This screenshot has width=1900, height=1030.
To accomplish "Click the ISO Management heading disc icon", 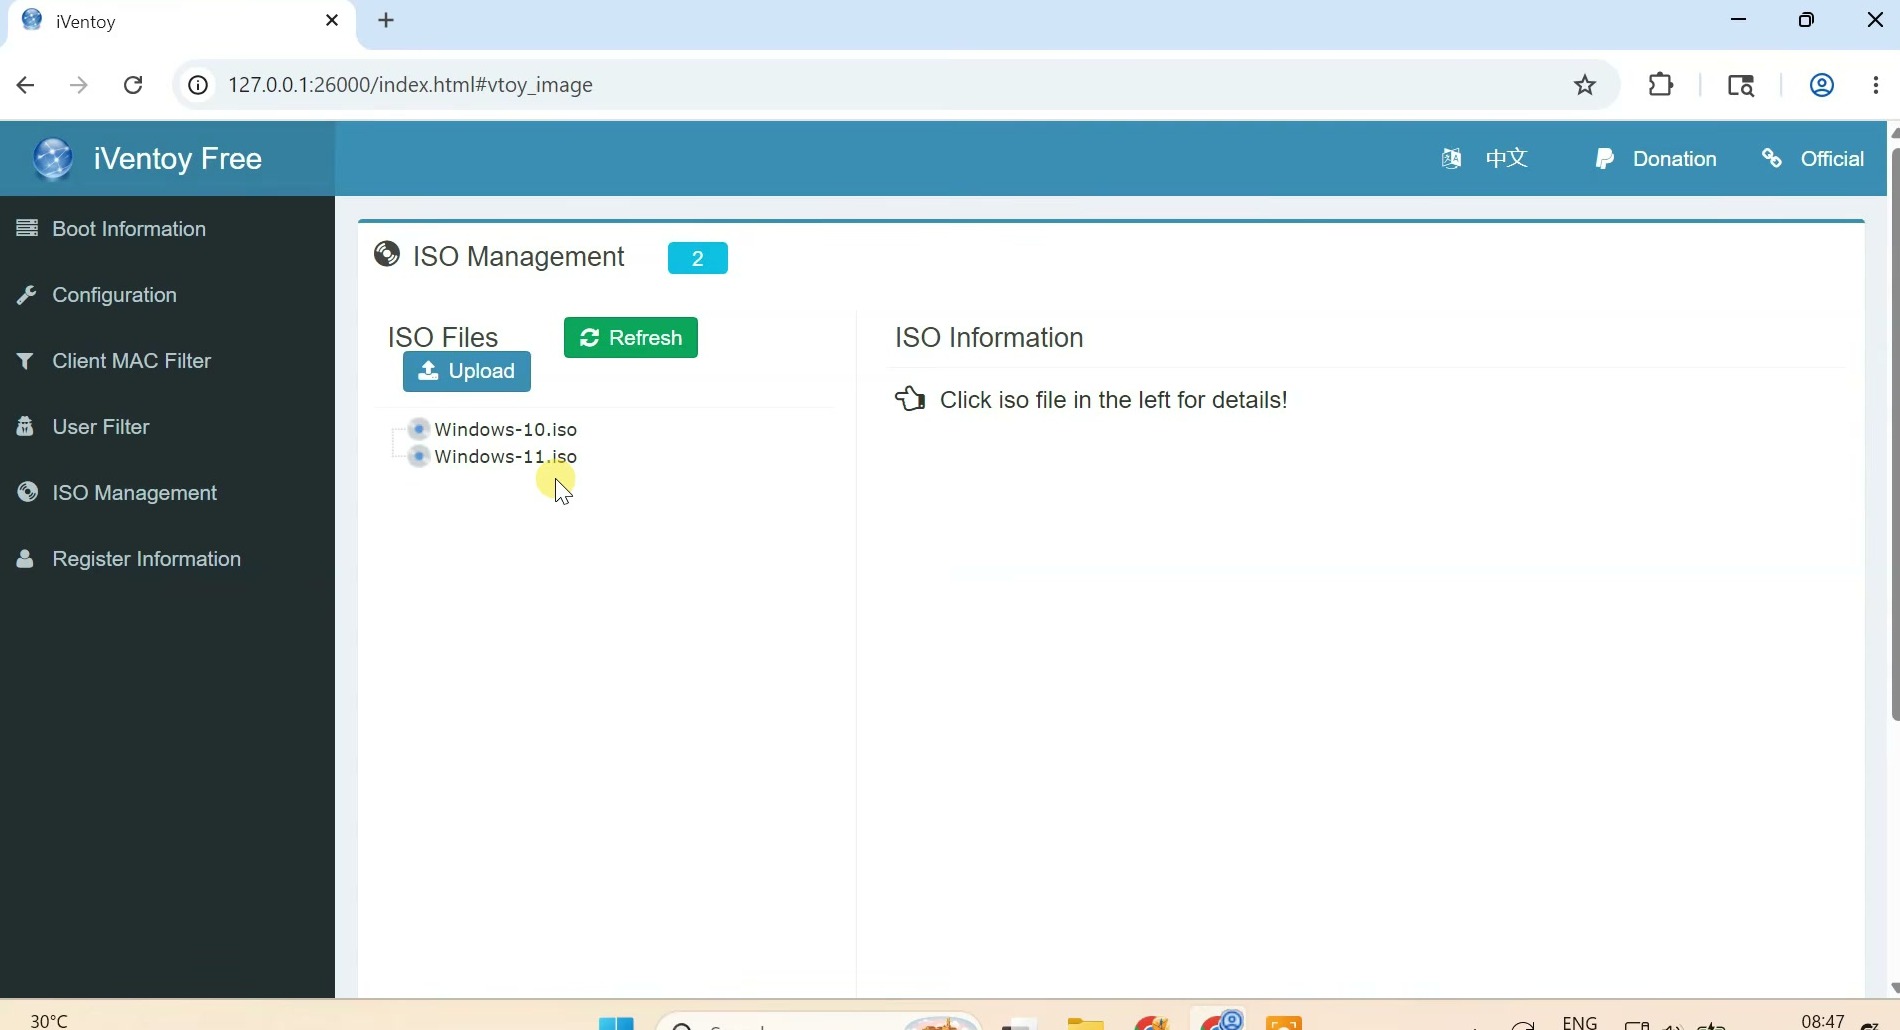I will (x=387, y=255).
